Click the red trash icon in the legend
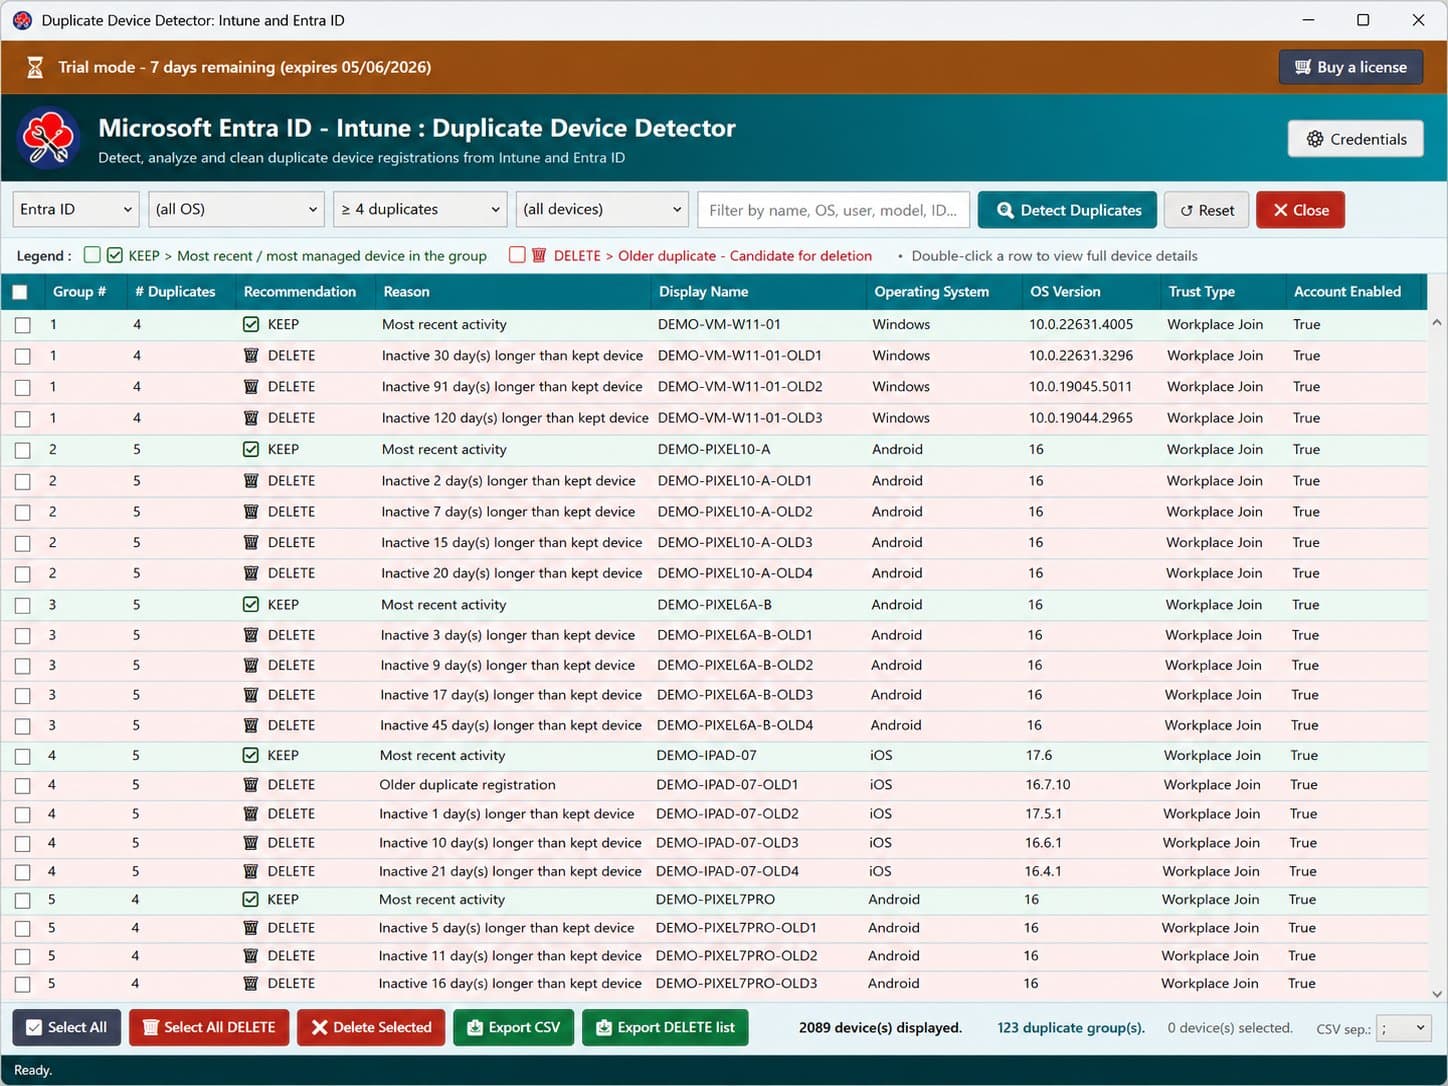The width and height of the screenshot is (1448, 1086). coord(539,256)
